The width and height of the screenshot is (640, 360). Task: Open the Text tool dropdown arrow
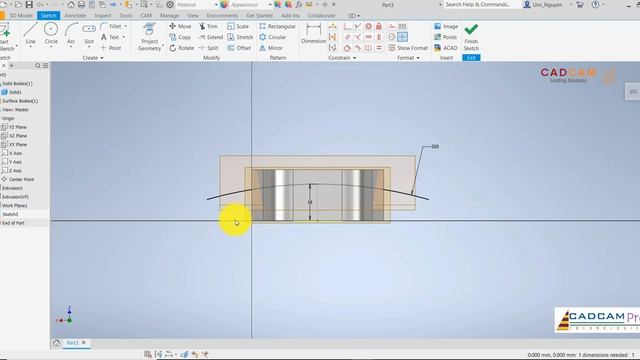pos(123,37)
